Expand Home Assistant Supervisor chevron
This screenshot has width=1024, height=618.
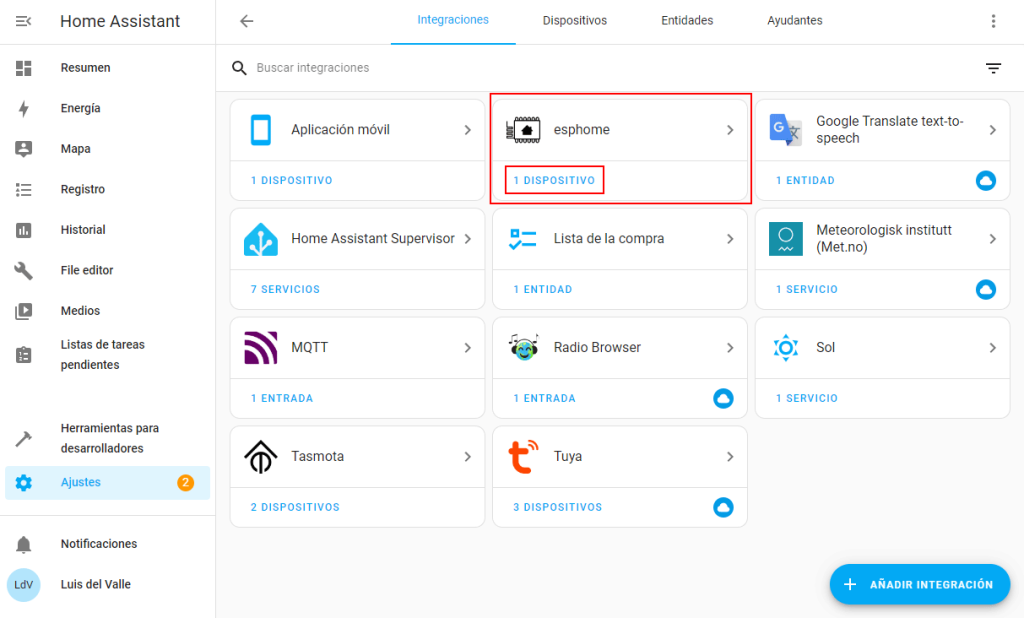click(x=468, y=239)
